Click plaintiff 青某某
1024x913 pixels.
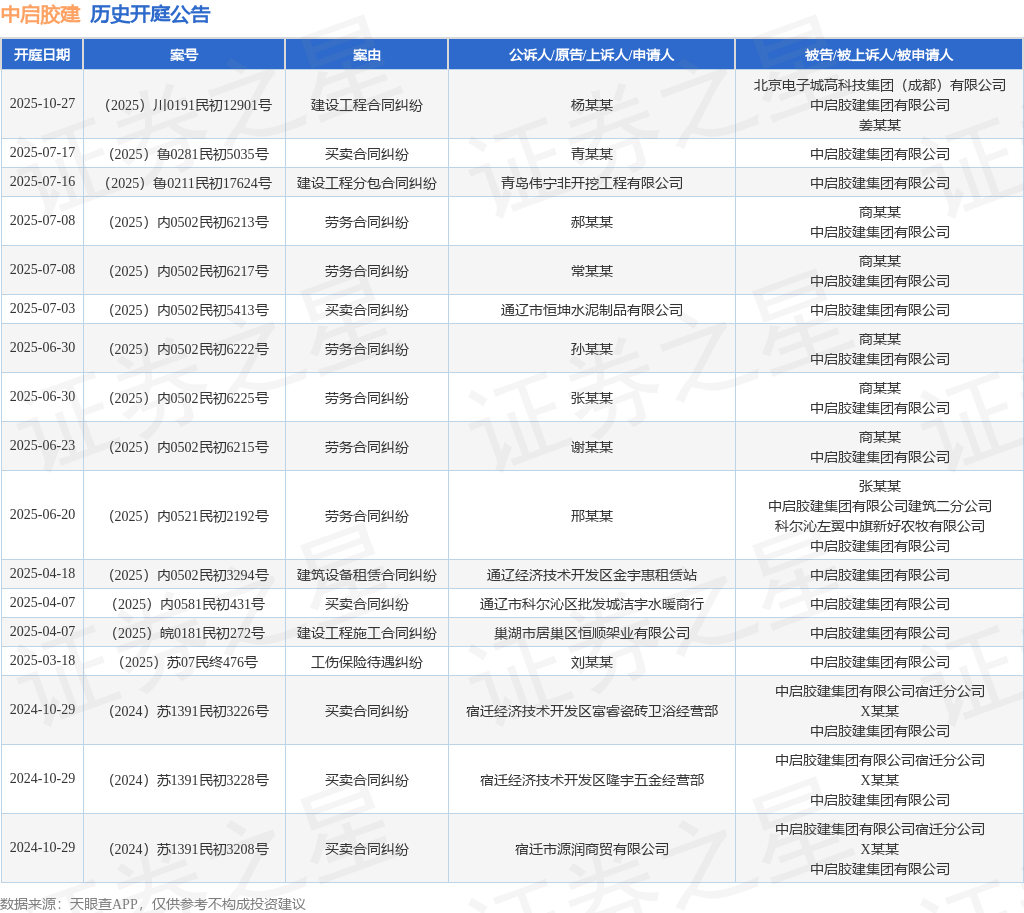pos(592,154)
